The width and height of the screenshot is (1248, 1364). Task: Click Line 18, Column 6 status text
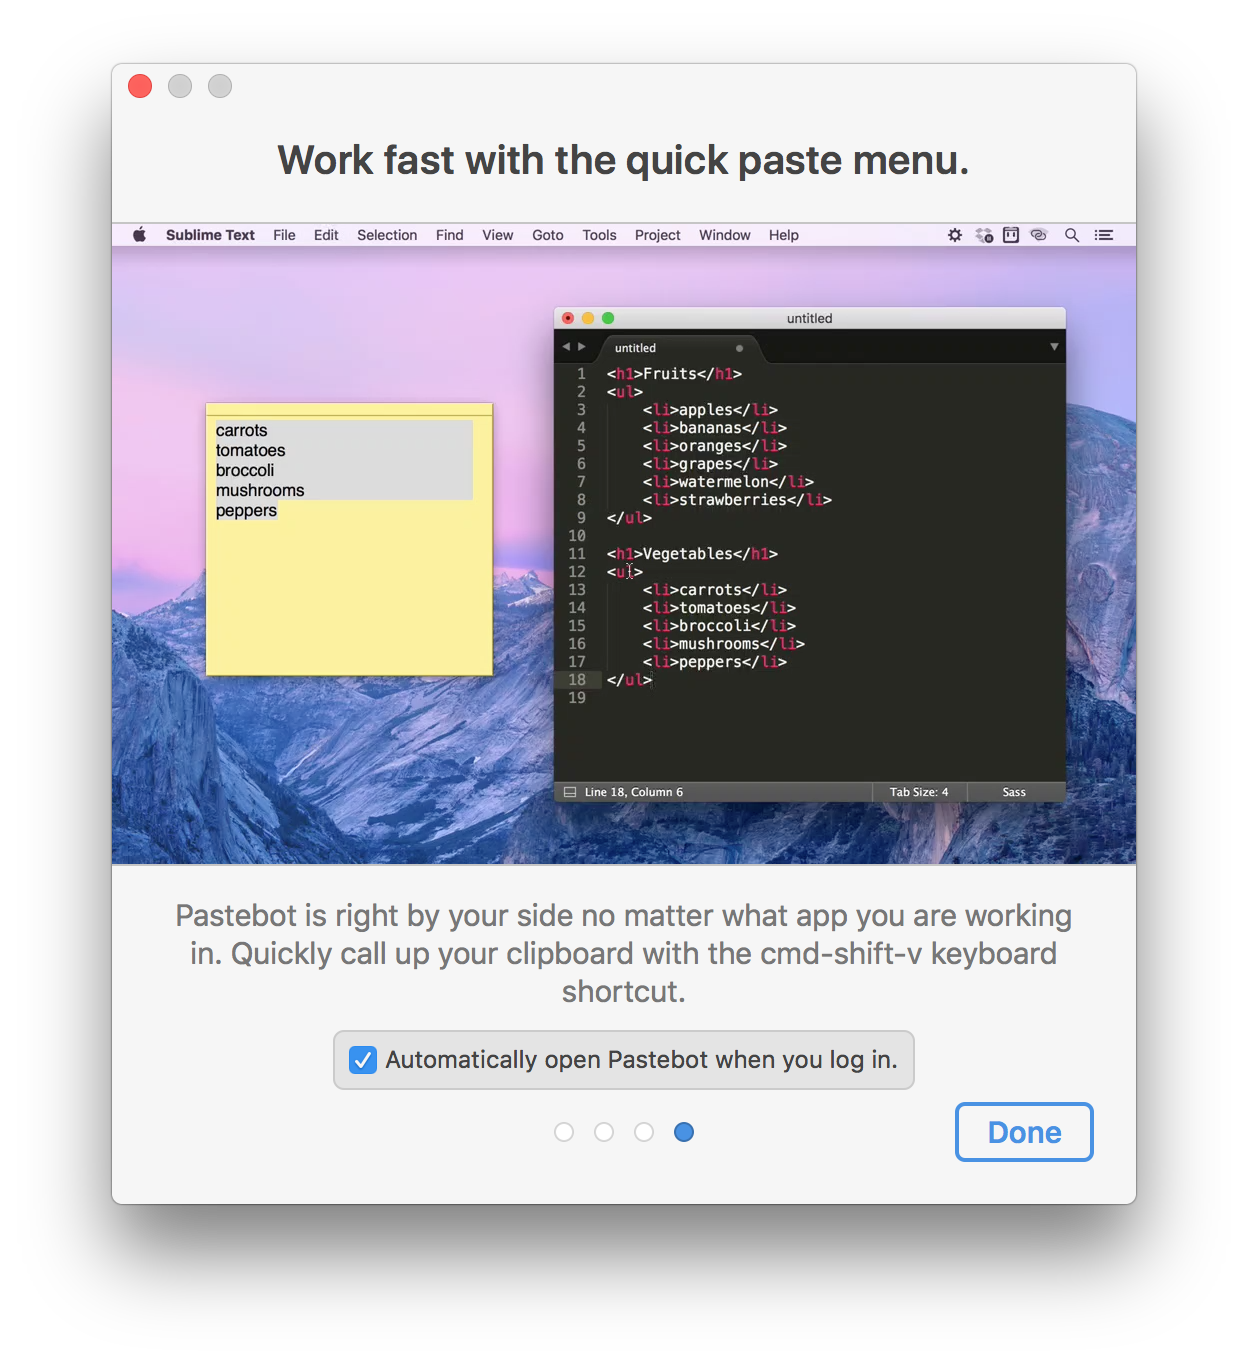click(x=634, y=792)
